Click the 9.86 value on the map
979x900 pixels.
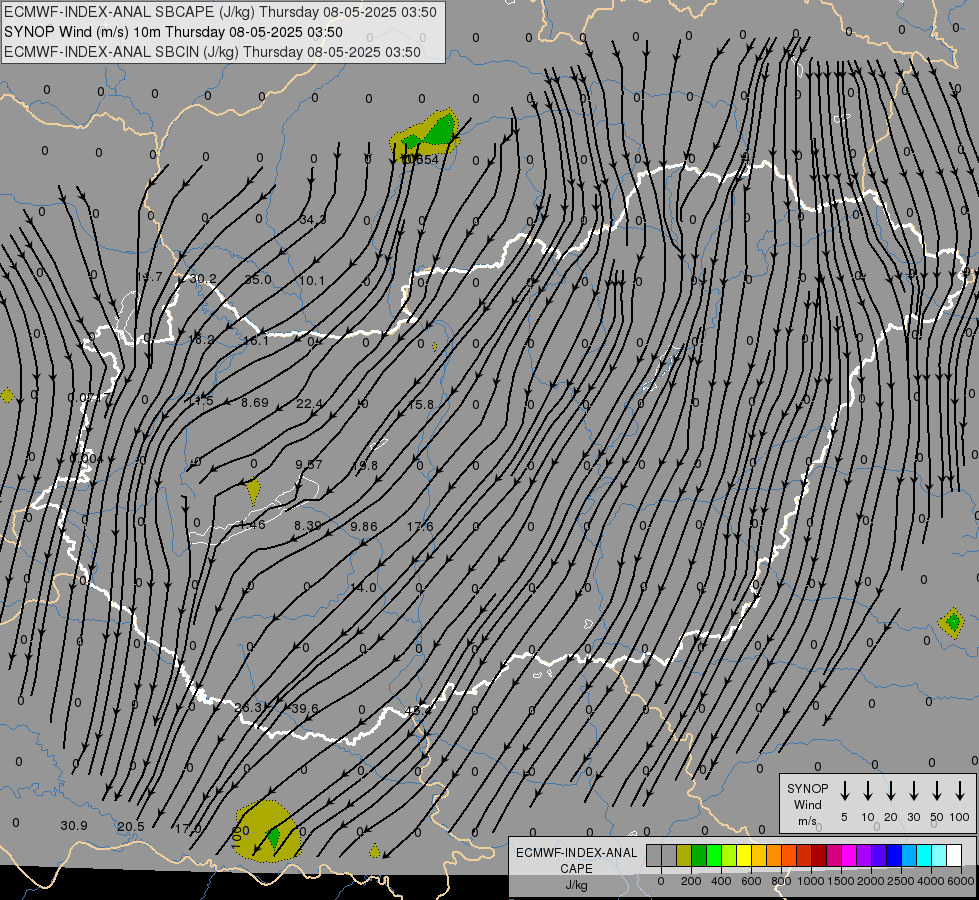tap(363, 527)
